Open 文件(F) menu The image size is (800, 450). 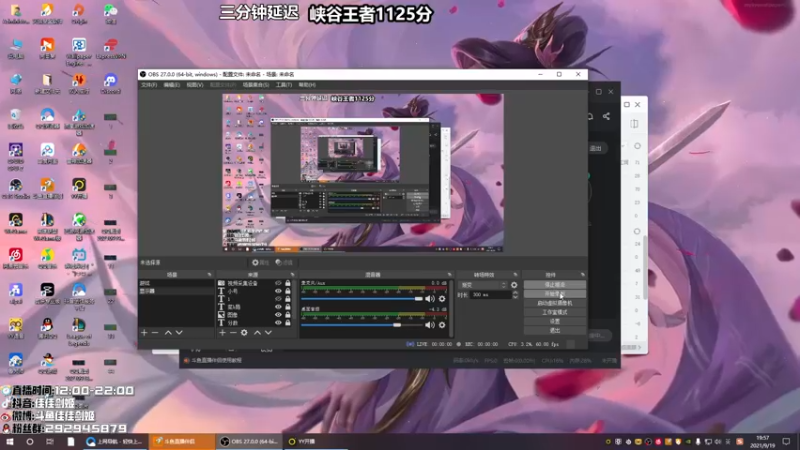(149, 85)
